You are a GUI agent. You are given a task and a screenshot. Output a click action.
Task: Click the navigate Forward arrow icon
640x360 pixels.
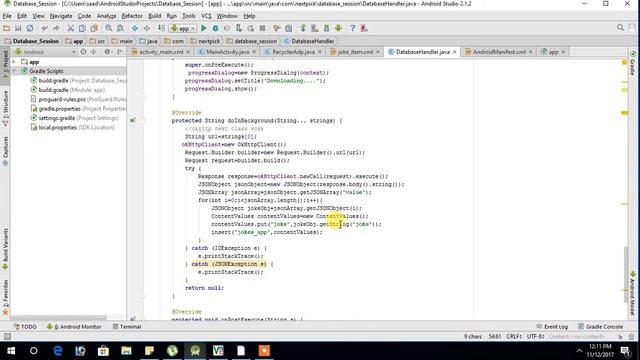pyautogui.click(x=147, y=28)
